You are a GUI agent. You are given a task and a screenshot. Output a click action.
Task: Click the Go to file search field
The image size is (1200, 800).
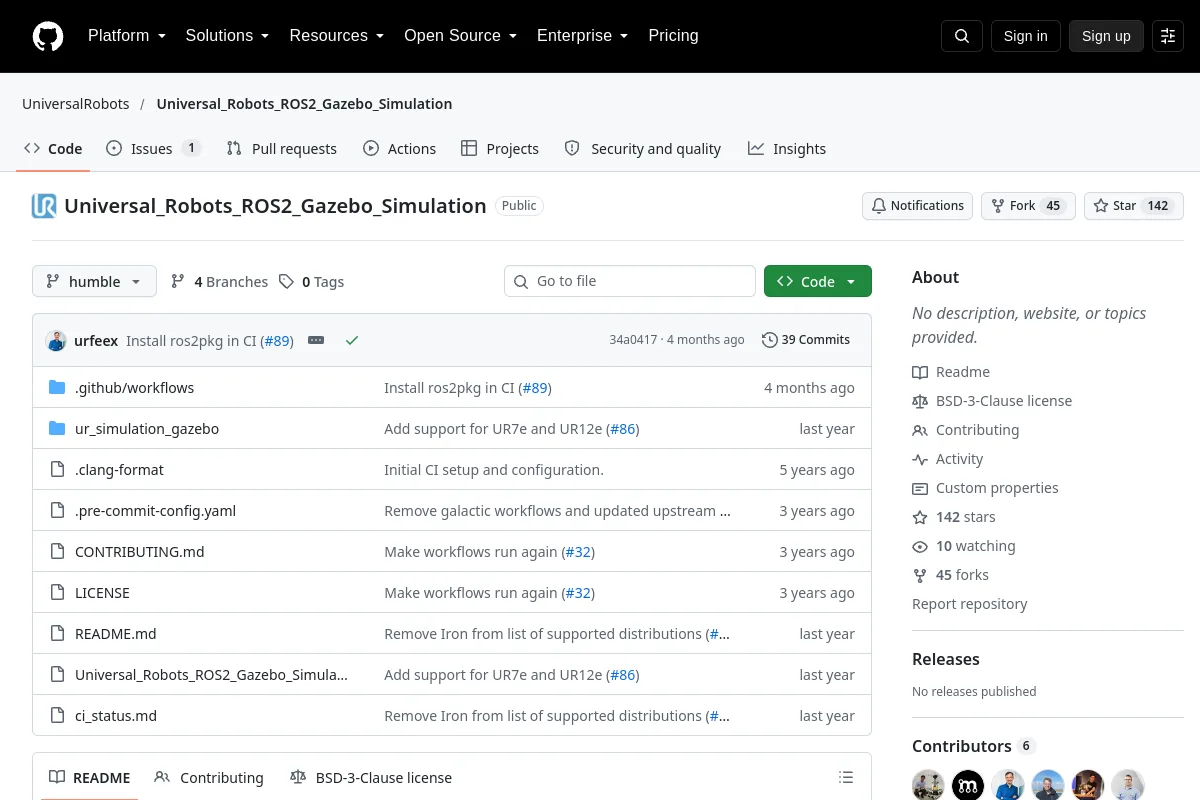pyautogui.click(x=630, y=281)
